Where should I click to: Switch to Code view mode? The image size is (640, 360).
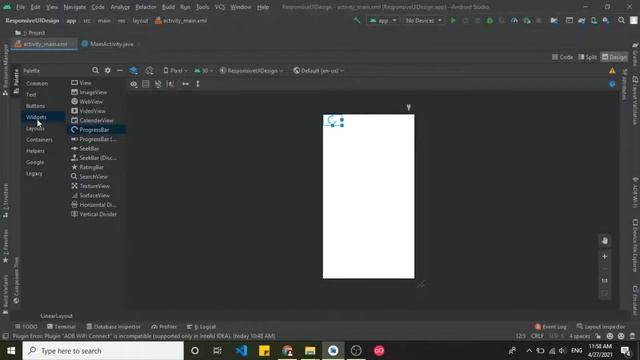562,57
